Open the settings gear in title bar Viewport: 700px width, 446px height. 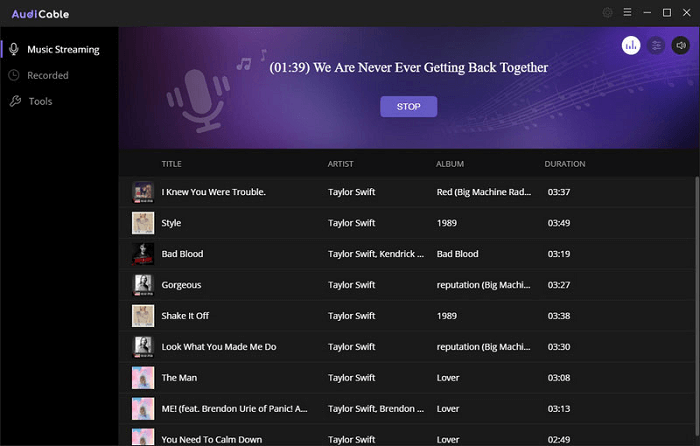coord(607,13)
